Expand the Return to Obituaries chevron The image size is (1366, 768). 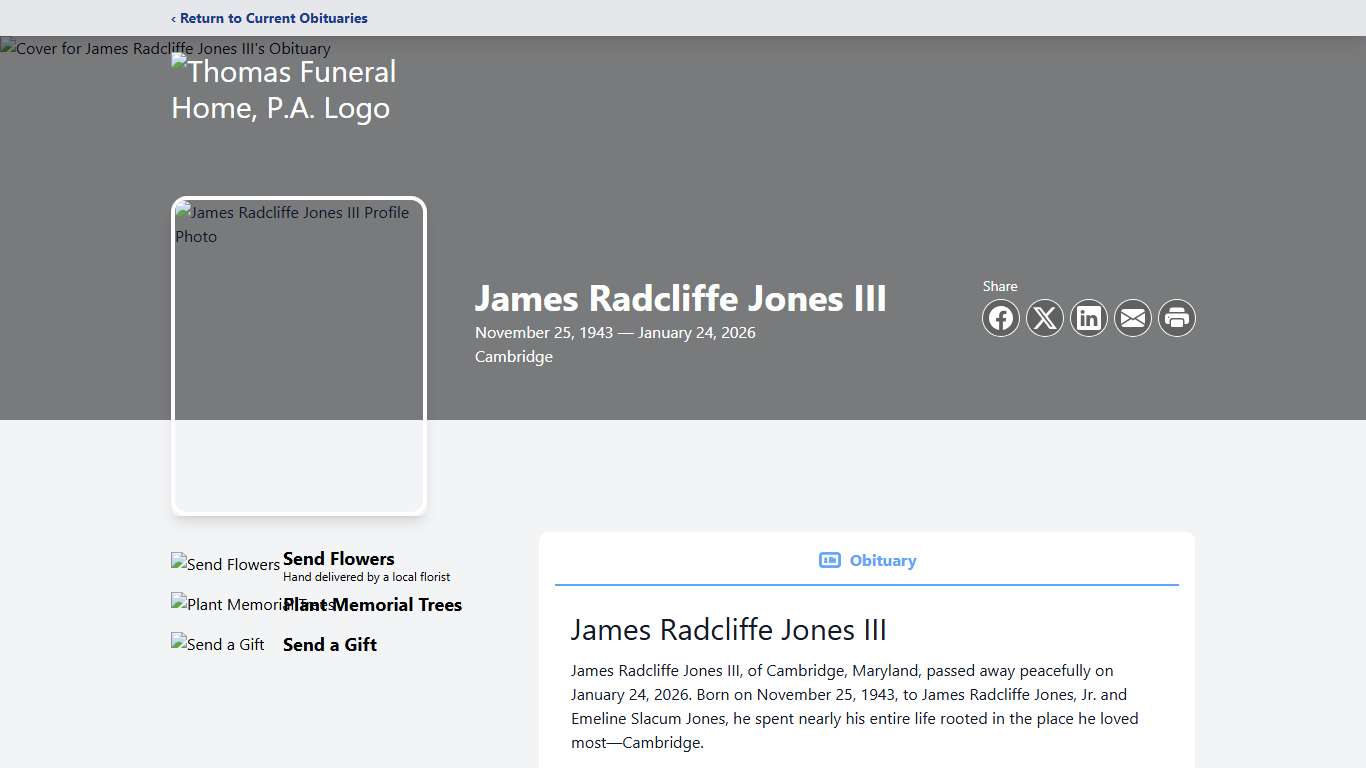173,18
